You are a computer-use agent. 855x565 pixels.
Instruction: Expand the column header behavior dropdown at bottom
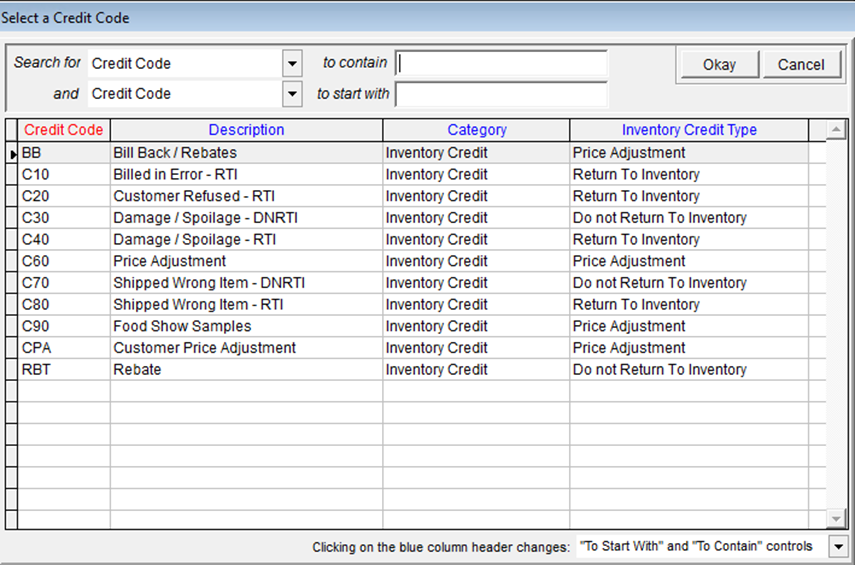point(838,547)
